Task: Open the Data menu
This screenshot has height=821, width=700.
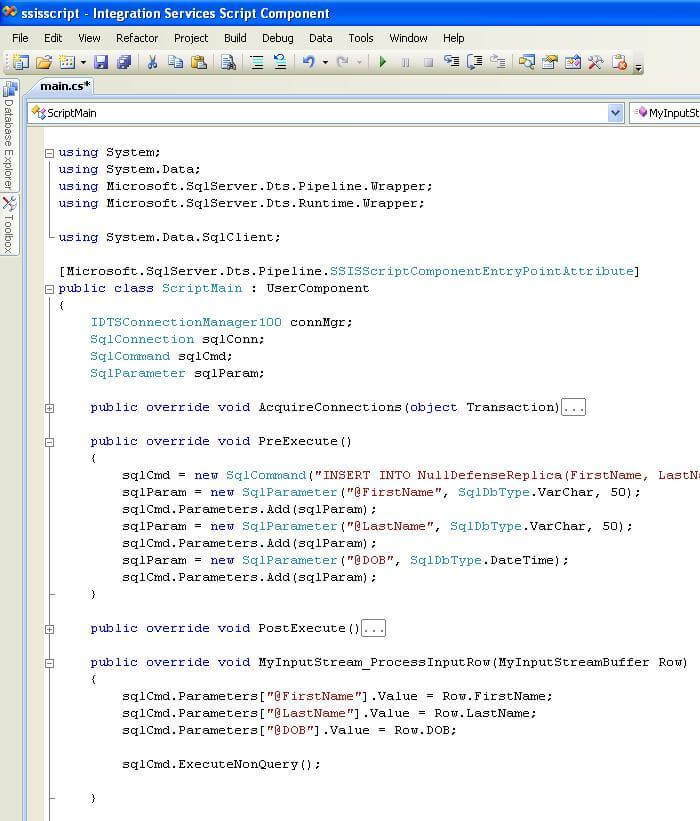Action: [320, 38]
